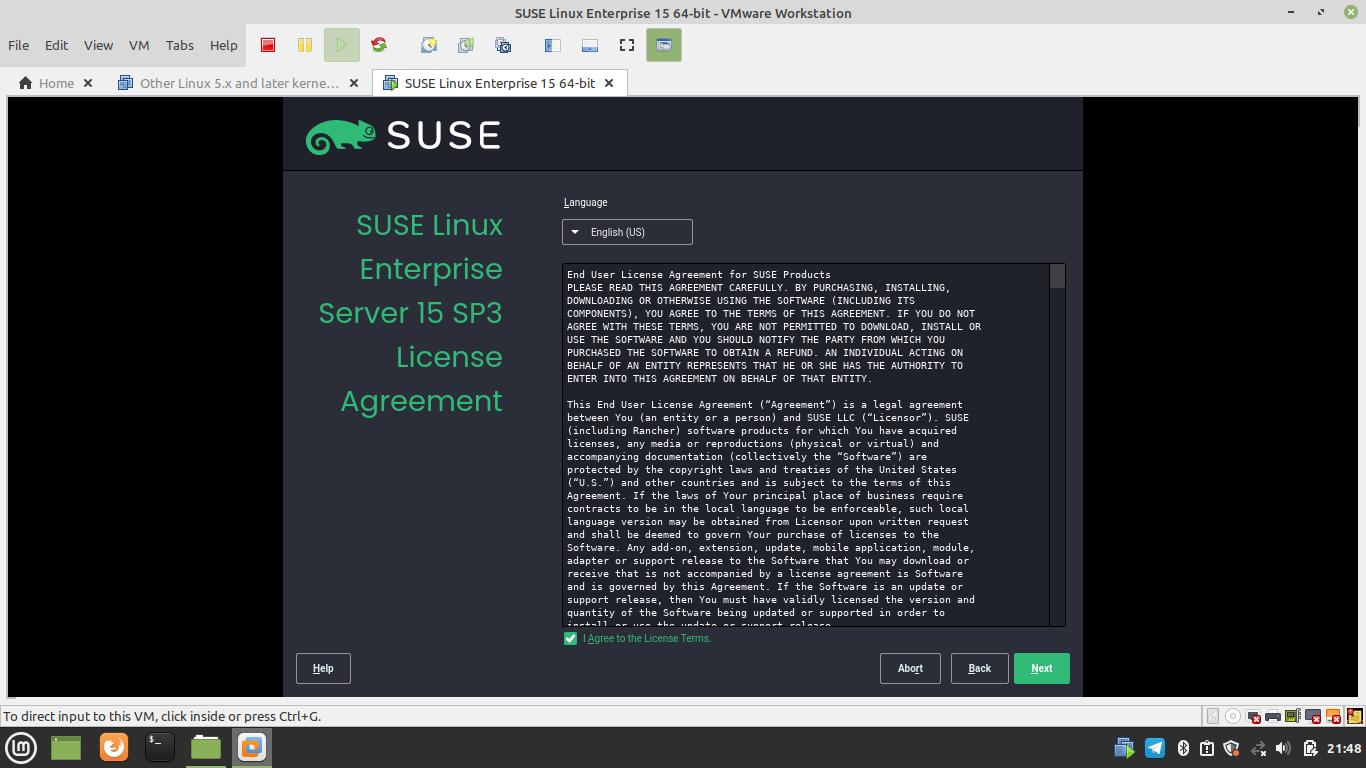Toggle the thumbnail bar icon

coord(589,45)
